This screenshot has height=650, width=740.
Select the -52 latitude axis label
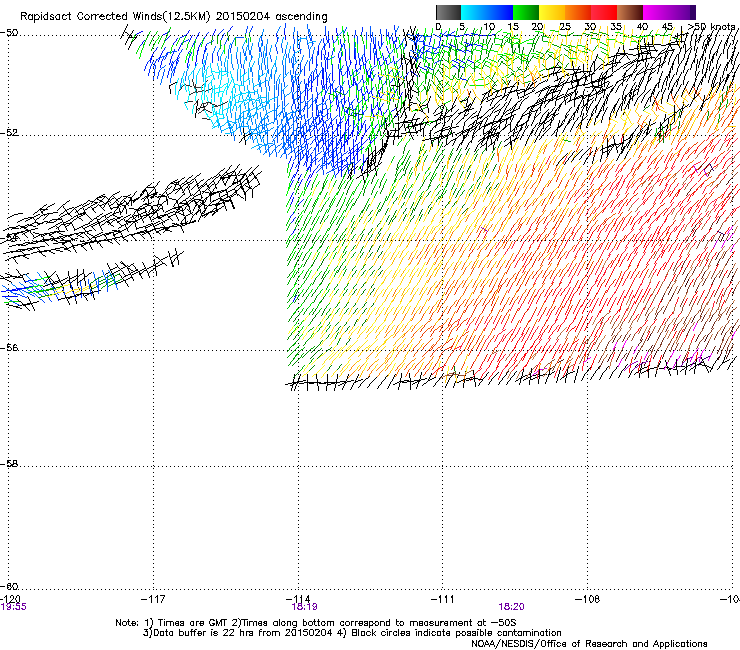(x=9, y=133)
